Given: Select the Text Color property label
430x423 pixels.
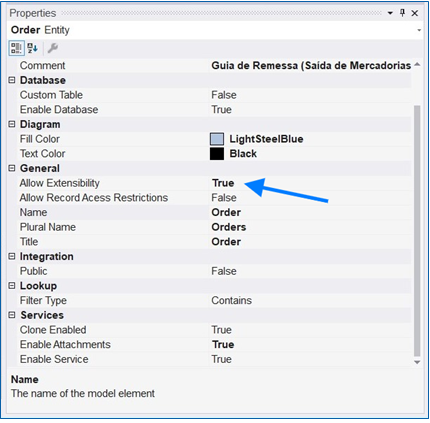Looking at the screenshot, I should [x=42, y=154].
